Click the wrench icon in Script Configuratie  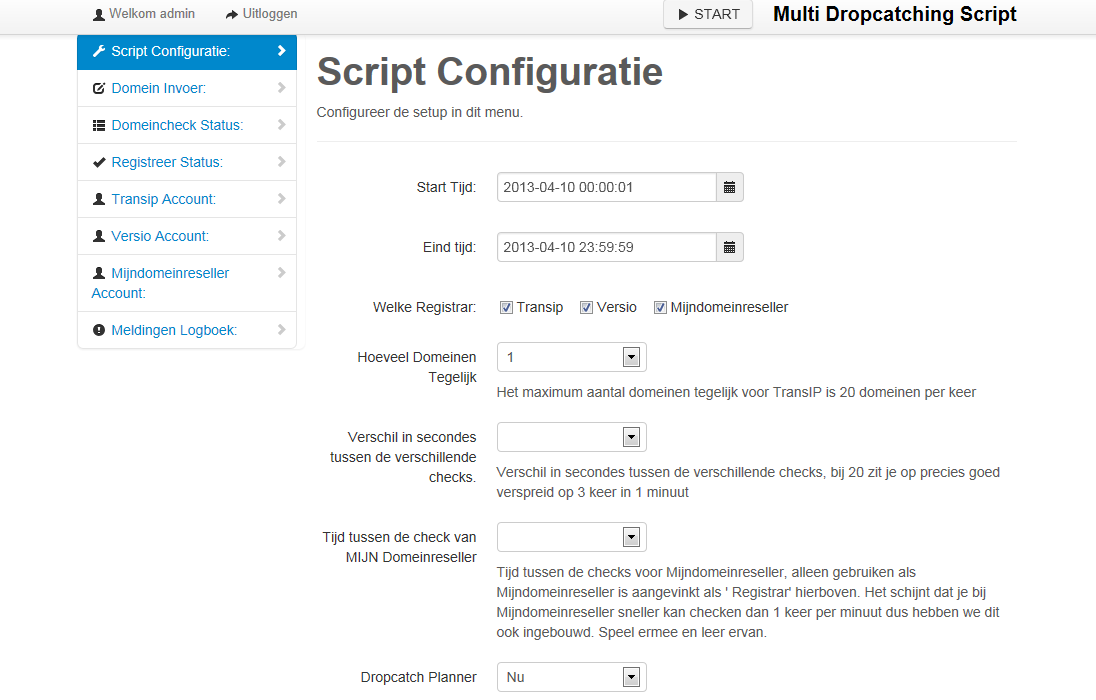(98, 51)
